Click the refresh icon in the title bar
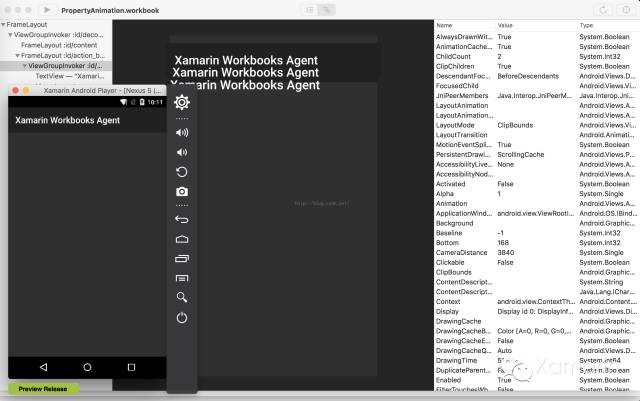640x401 pixels. (603, 10)
